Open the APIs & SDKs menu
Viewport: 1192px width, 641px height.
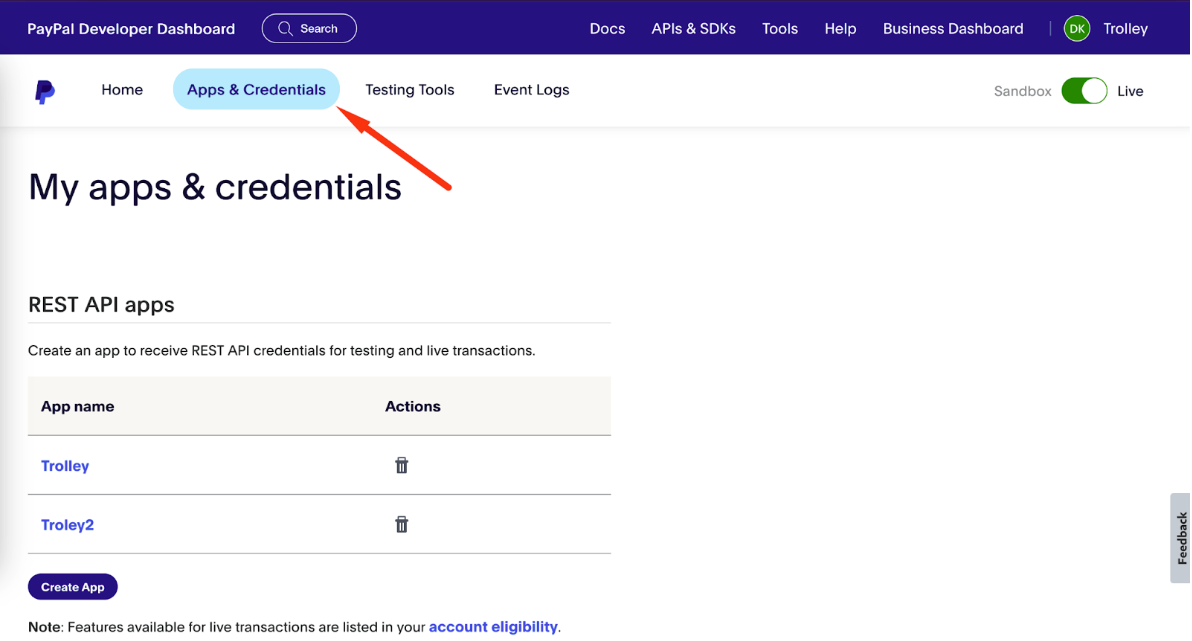pos(693,28)
